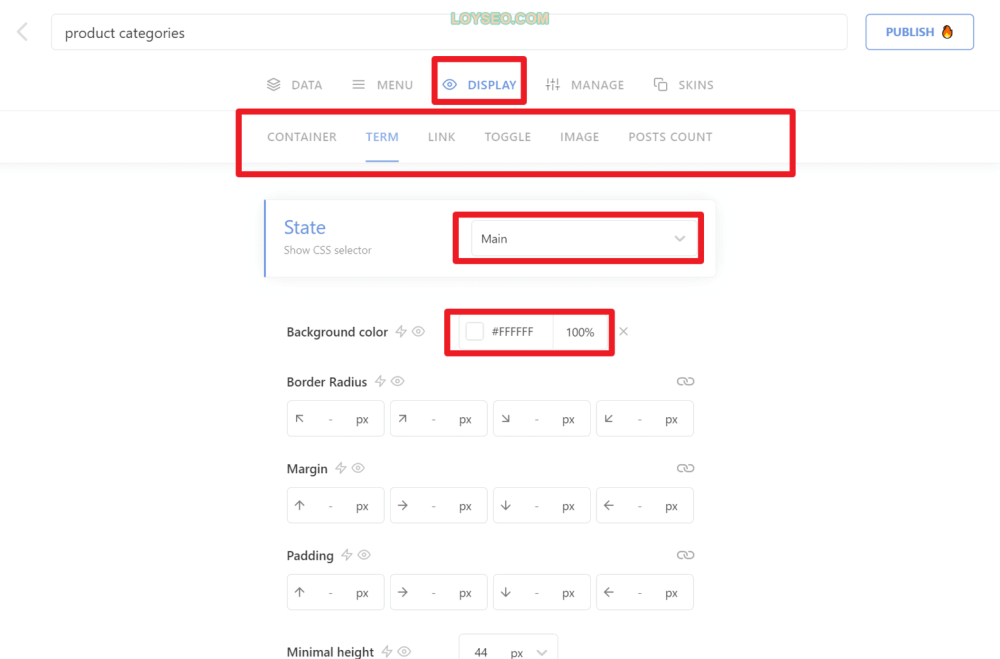Edit the right margin field
This screenshot has height=659, width=1000.
pos(439,505)
